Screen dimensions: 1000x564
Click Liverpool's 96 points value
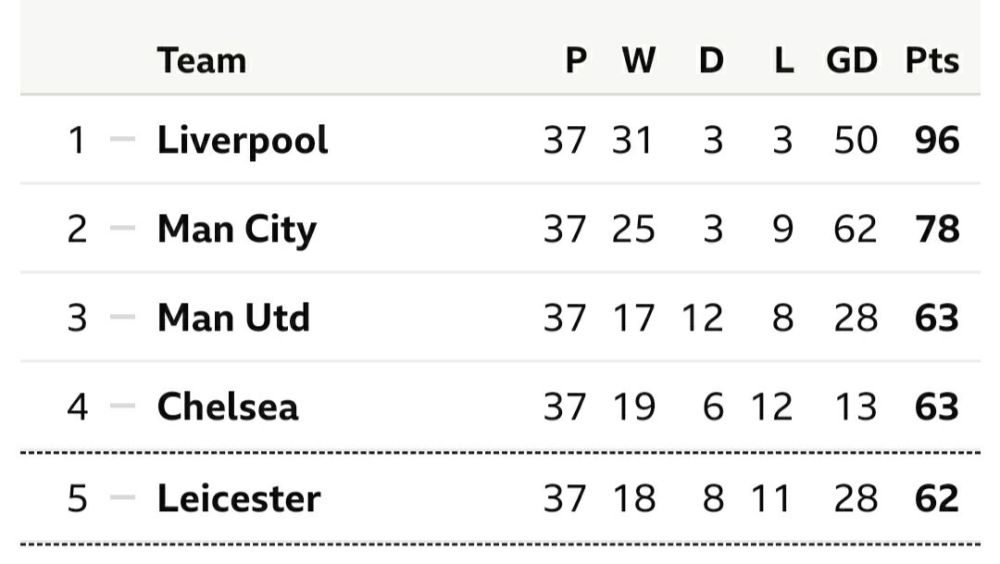(x=936, y=140)
